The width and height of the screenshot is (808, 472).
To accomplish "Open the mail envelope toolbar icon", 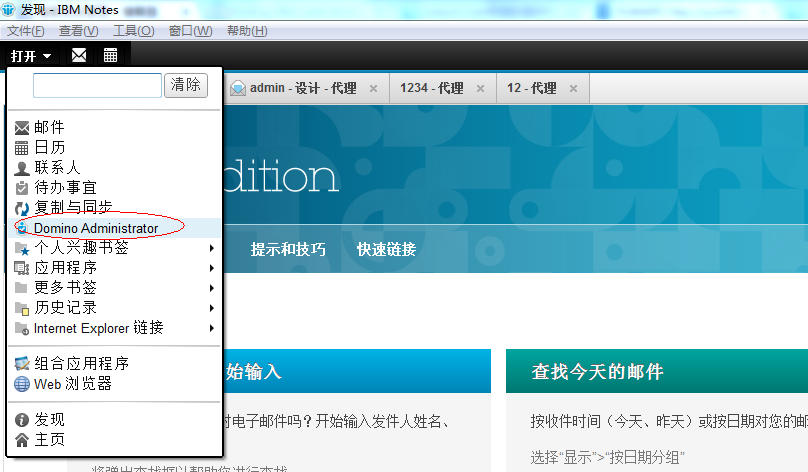I will pyautogui.click(x=79, y=55).
